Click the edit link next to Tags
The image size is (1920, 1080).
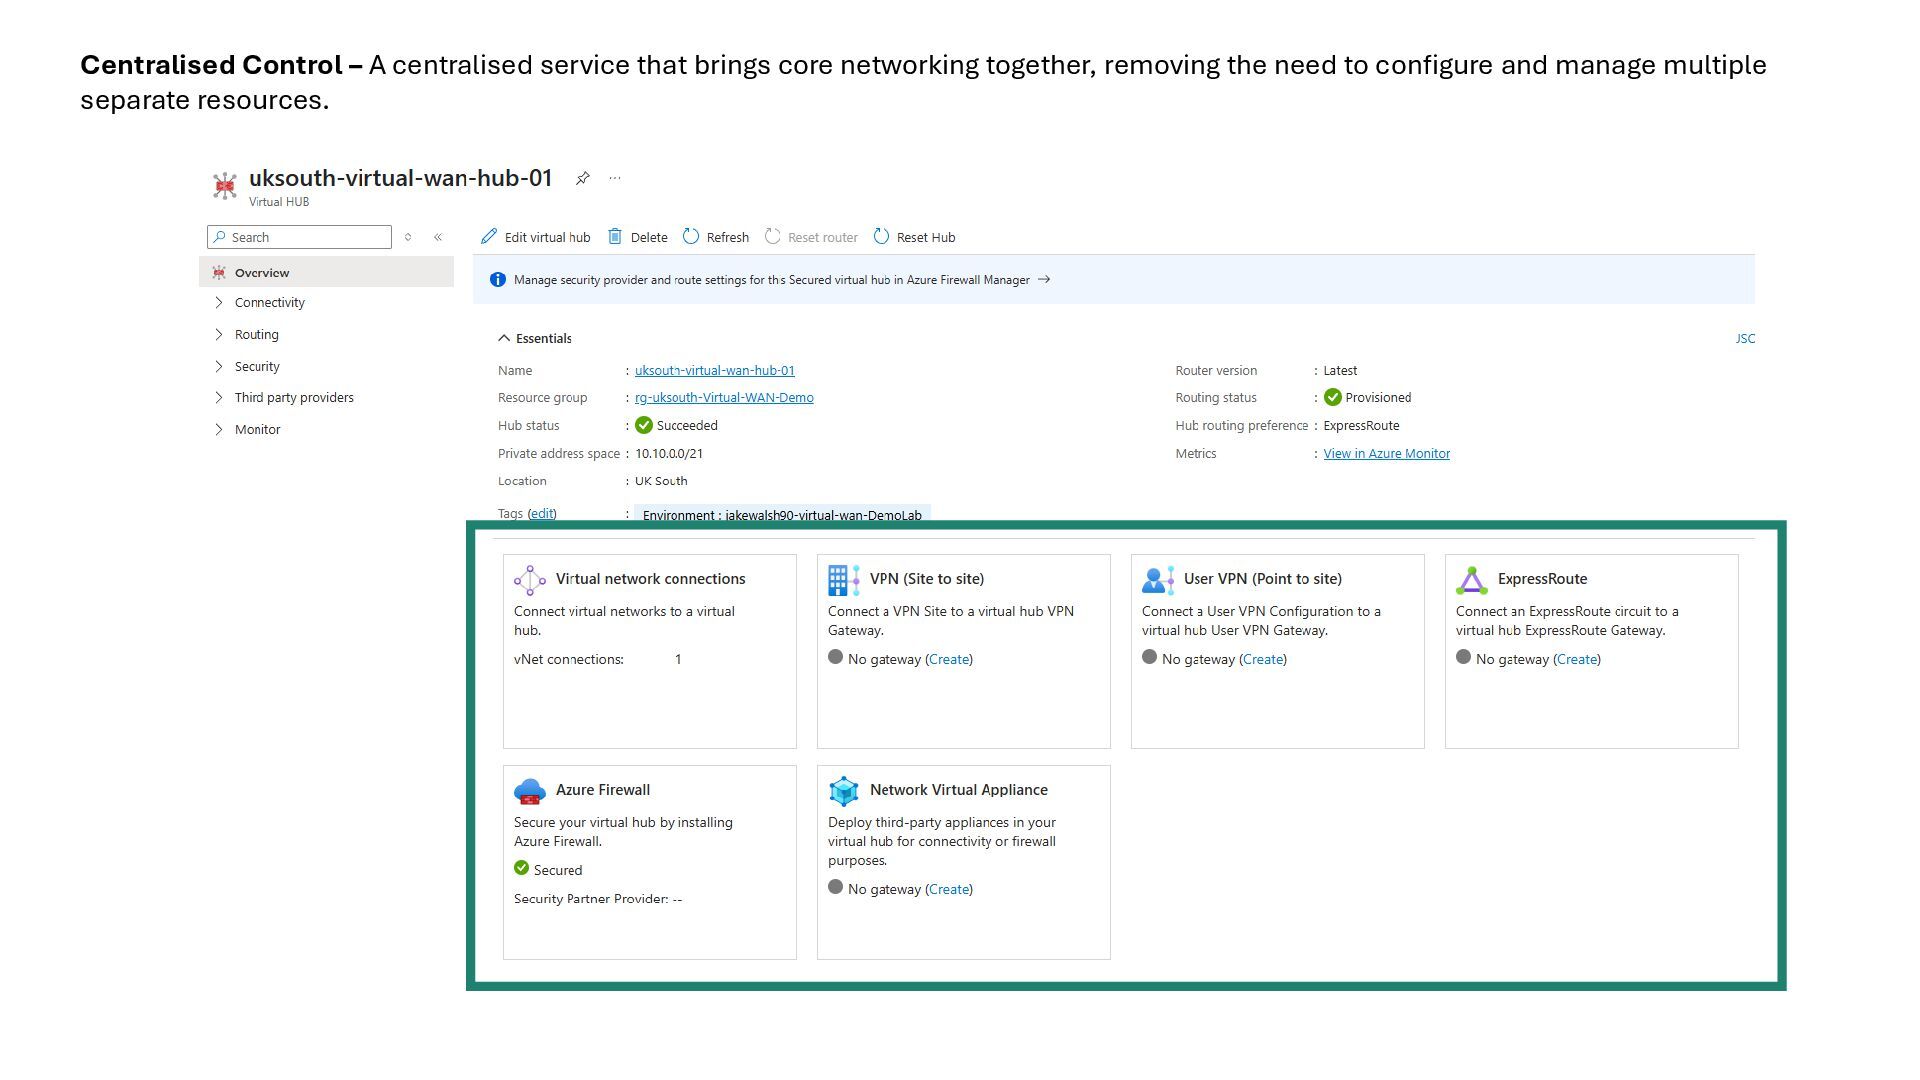[x=542, y=513]
